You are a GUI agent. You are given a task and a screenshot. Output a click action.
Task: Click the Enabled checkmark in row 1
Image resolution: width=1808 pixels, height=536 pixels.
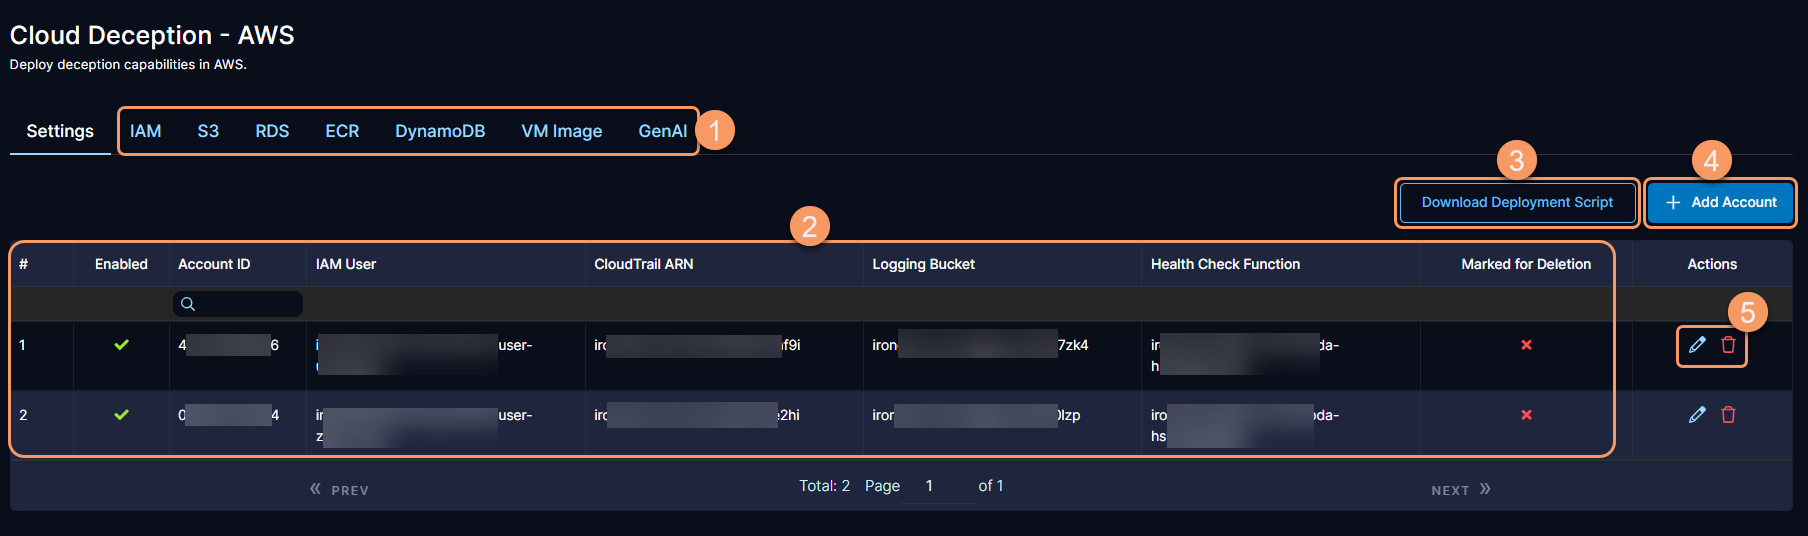pos(121,345)
